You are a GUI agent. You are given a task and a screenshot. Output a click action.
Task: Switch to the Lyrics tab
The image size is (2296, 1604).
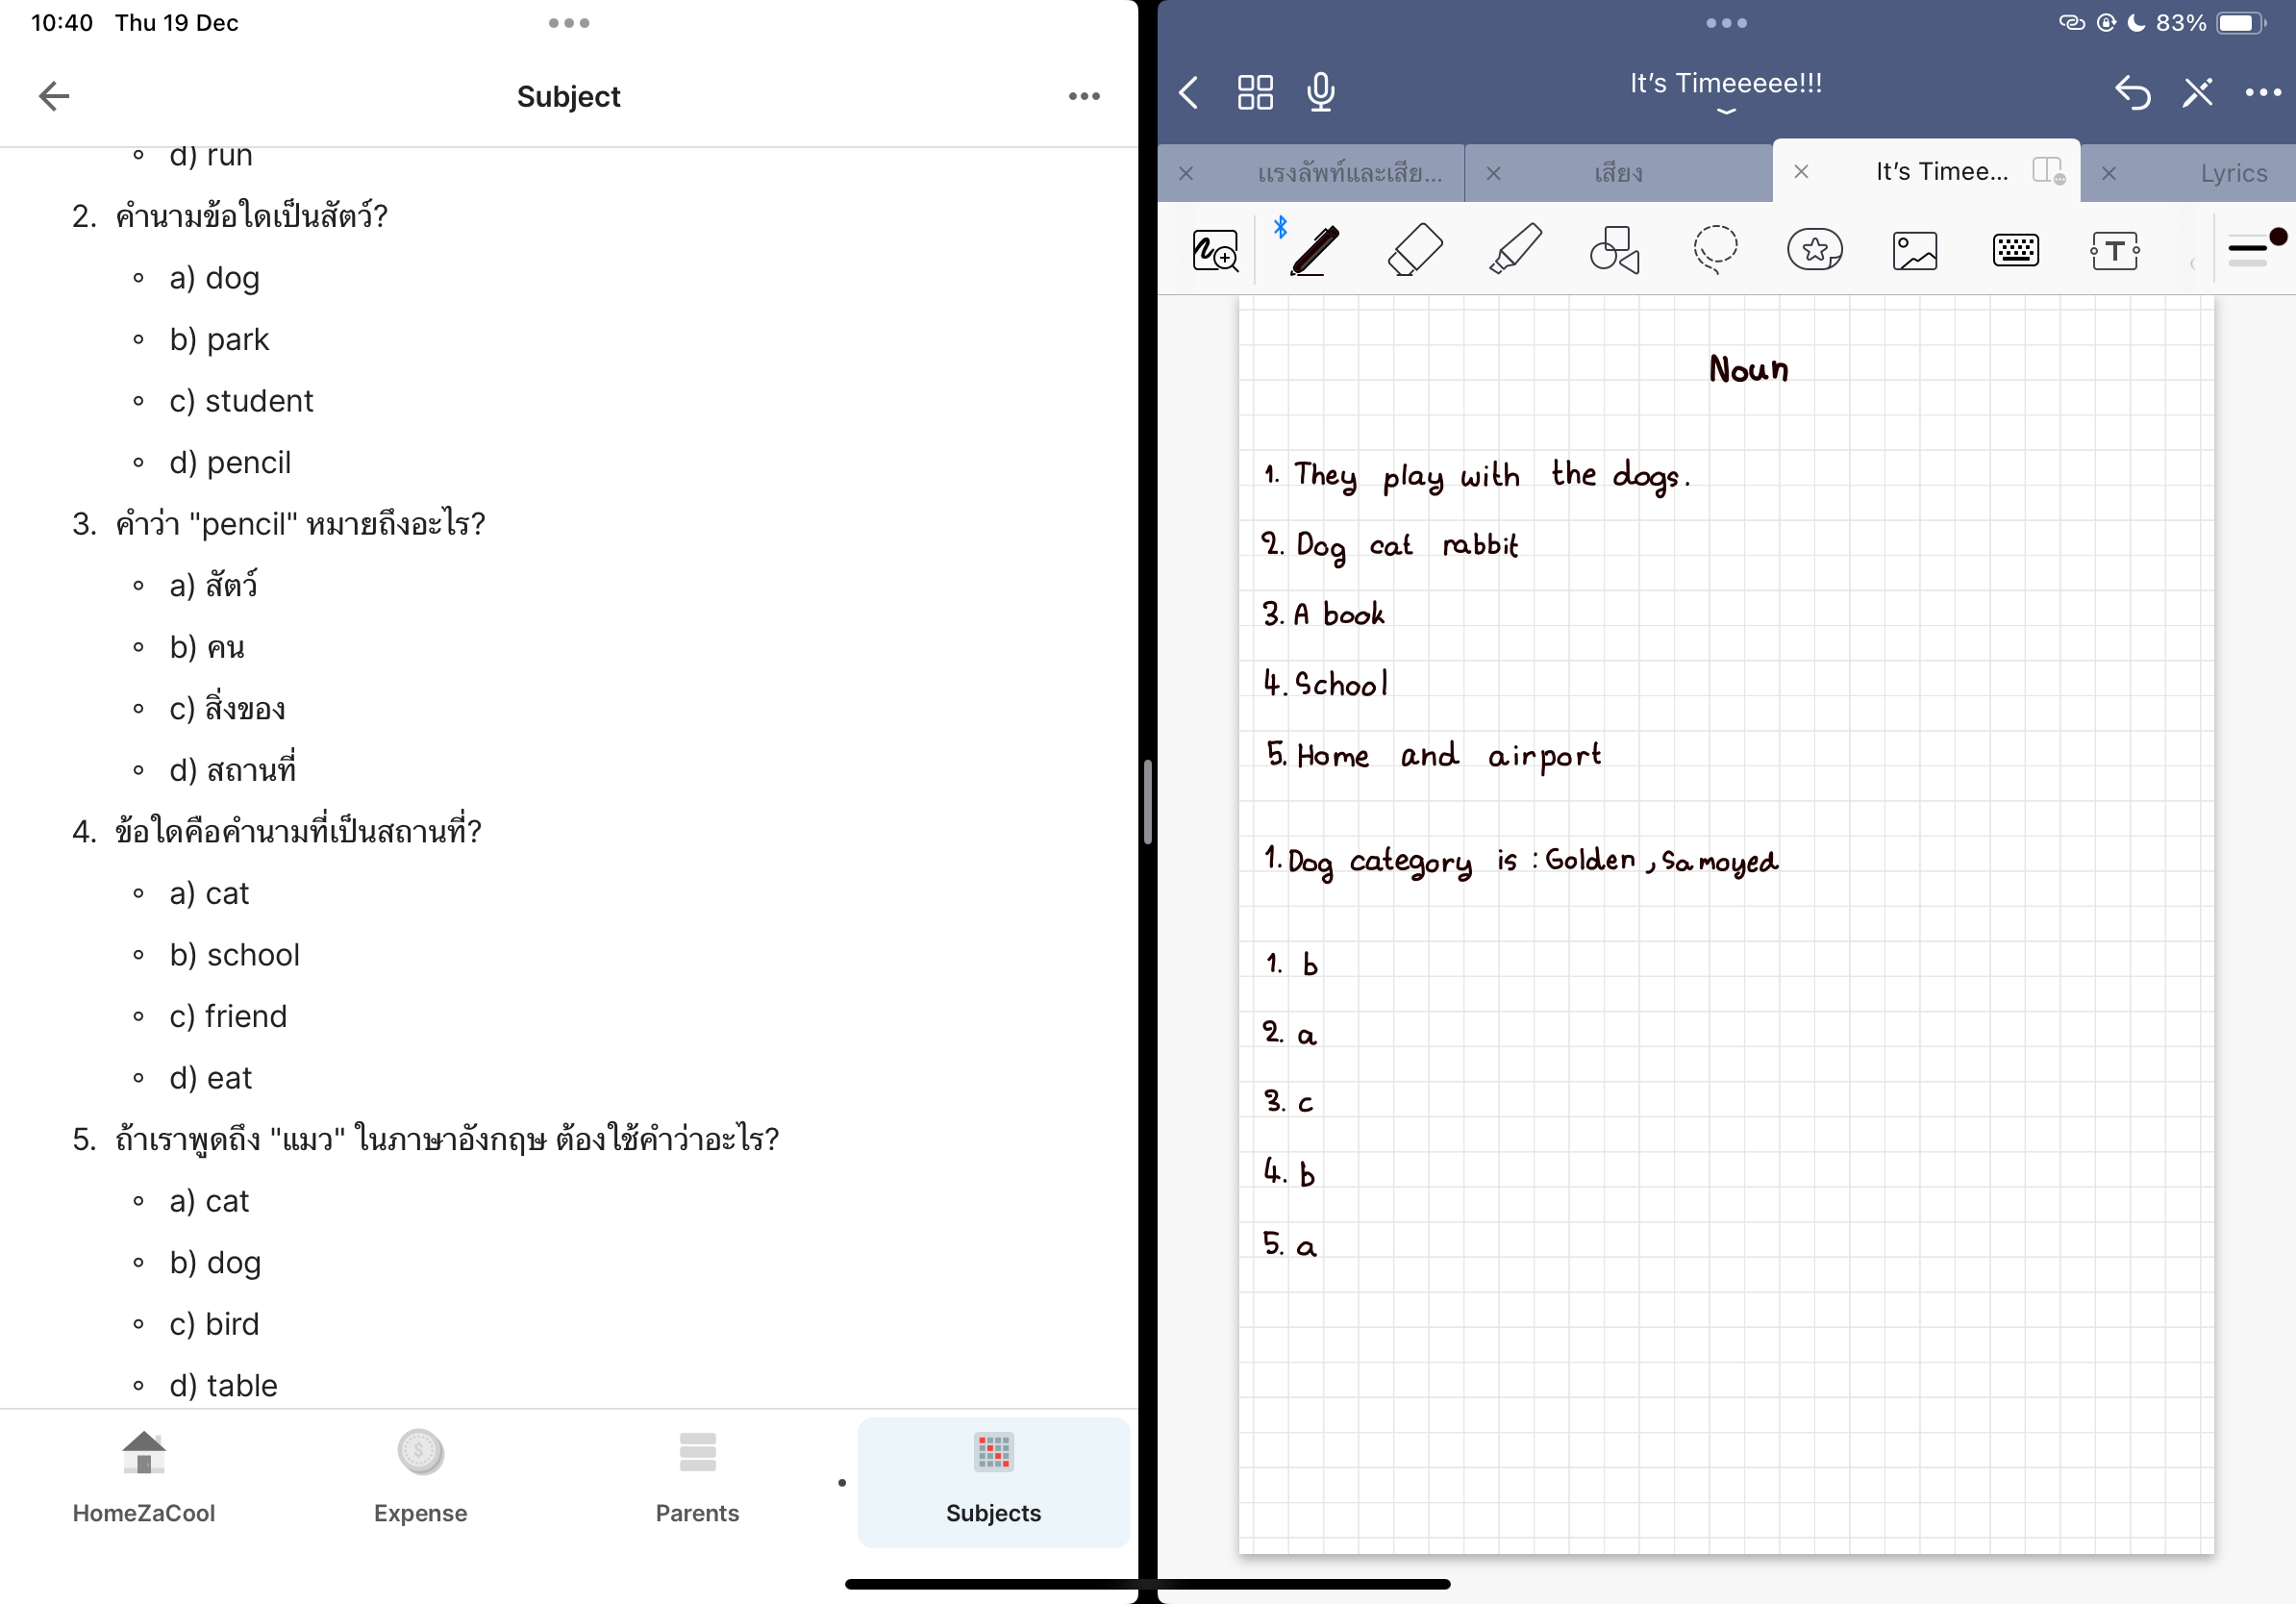pyautogui.click(x=2232, y=173)
